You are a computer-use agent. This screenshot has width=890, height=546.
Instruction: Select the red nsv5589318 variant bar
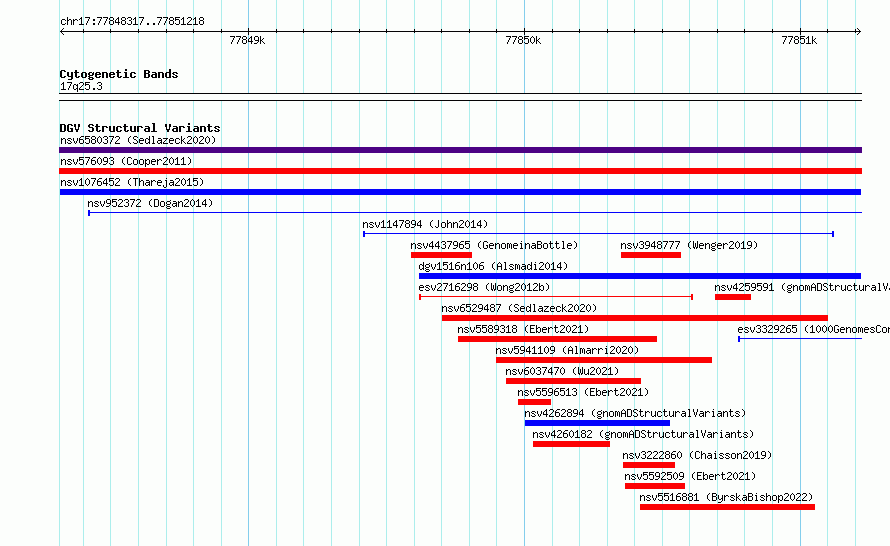pos(557,339)
